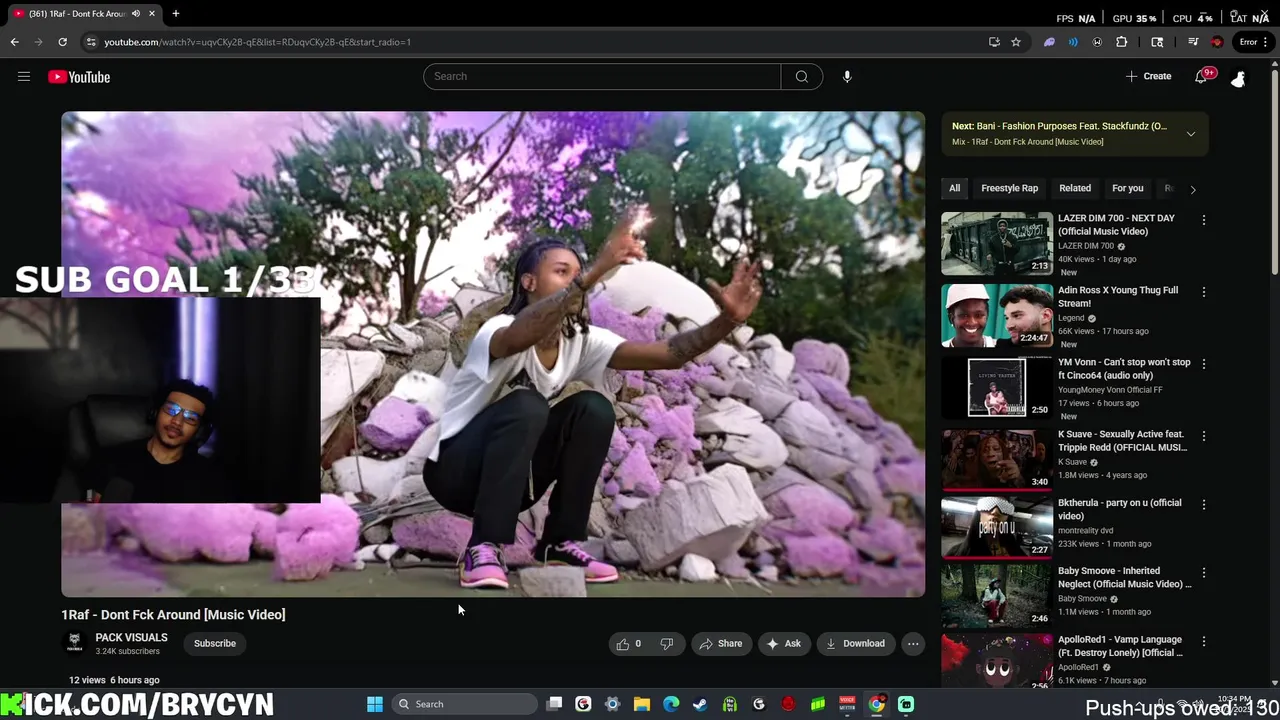Open options for ApolloRed1 video
1280x720 pixels.
(x=1203, y=641)
